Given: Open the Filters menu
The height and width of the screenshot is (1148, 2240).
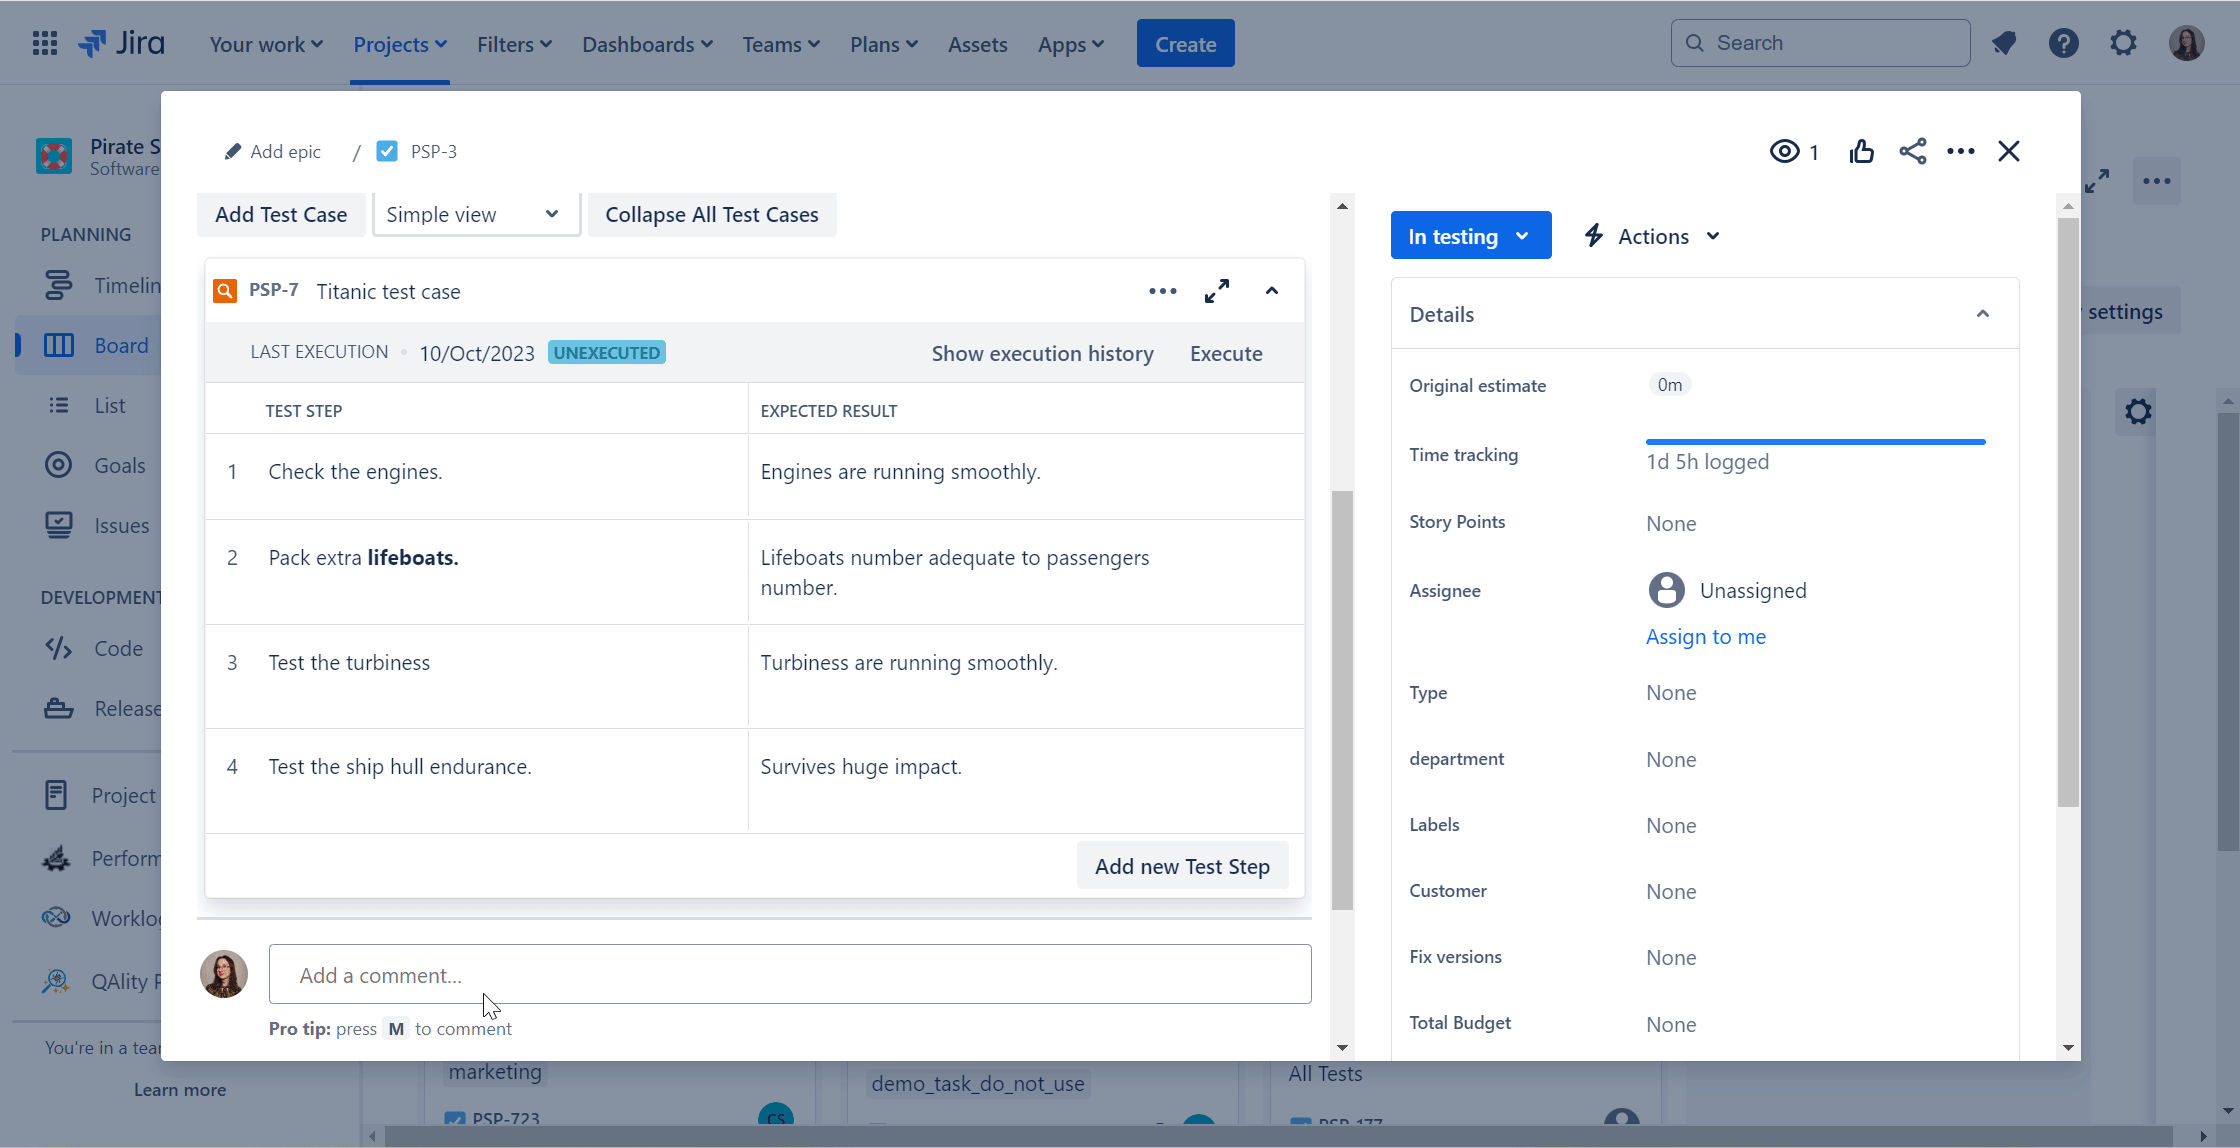Looking at the screenshot, I should pyautogui.click(x=514, y=44).
